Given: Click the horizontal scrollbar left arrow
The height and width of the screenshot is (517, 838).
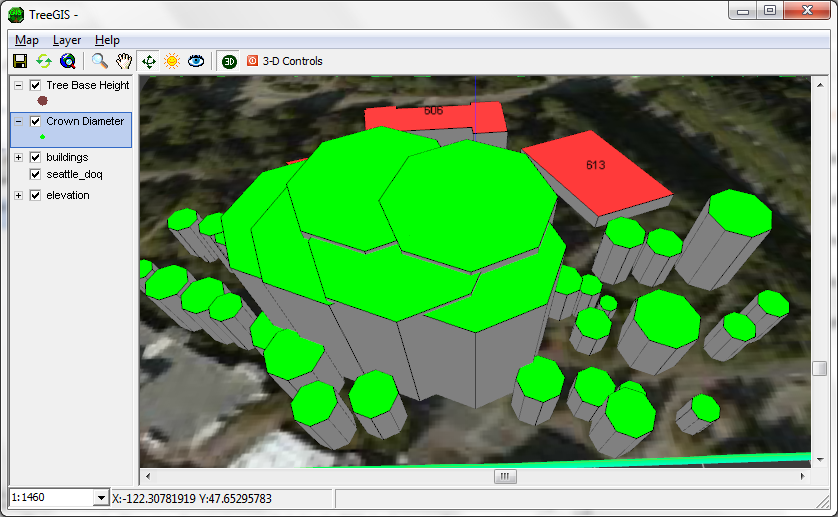Looking at the screenshot, I should (x=148, y=476).
